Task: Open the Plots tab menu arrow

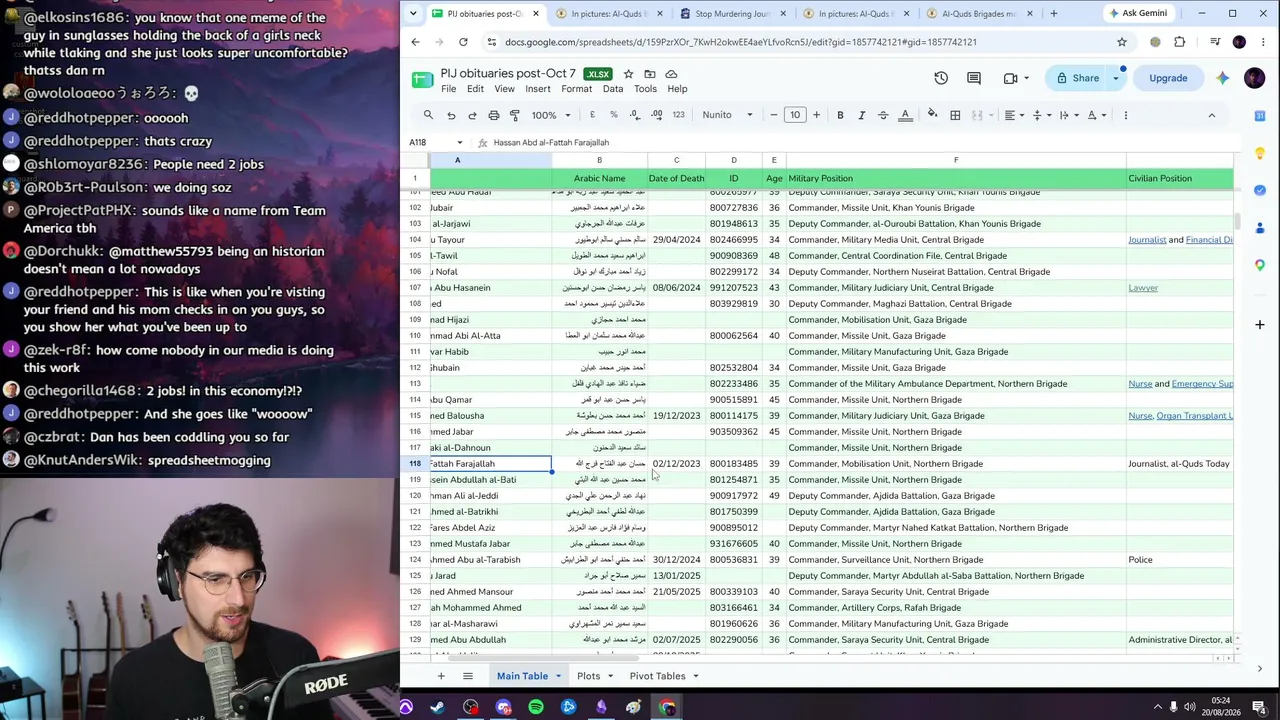Action: [x=610, y=676]
